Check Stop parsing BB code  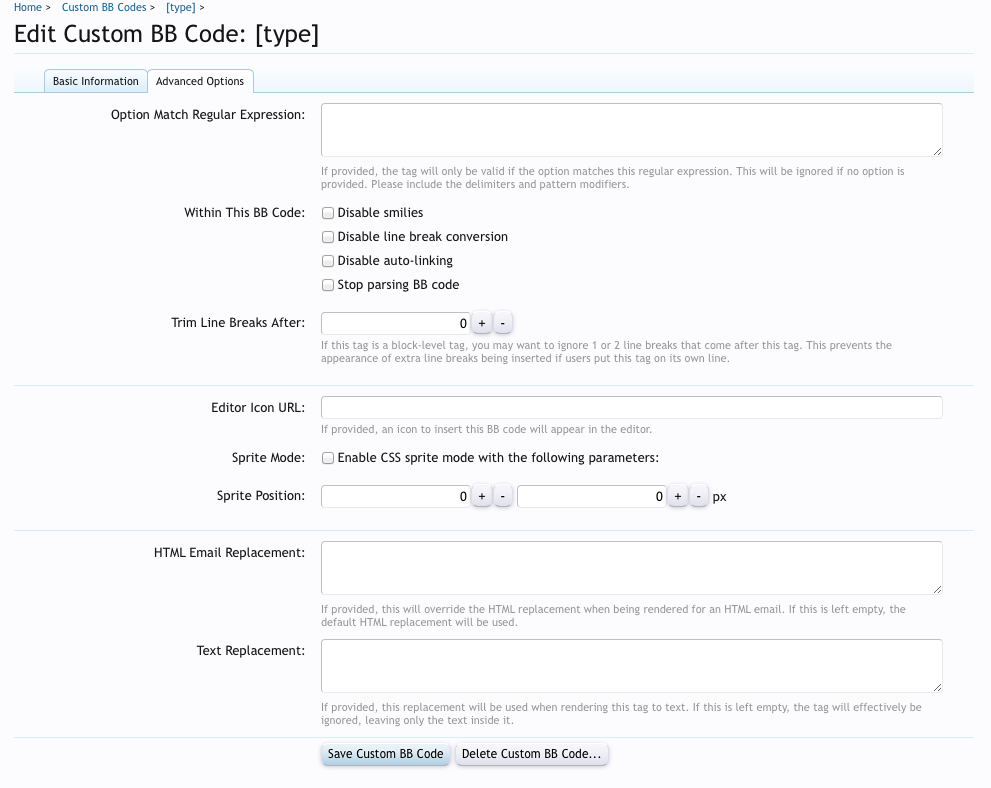[328, 285]
